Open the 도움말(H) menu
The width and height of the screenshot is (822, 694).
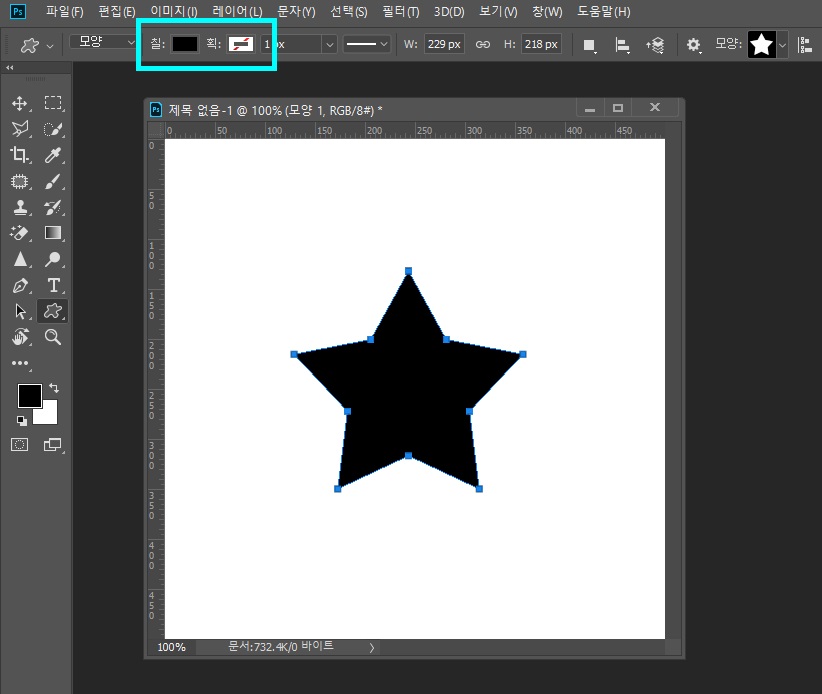tap(603, 12)
